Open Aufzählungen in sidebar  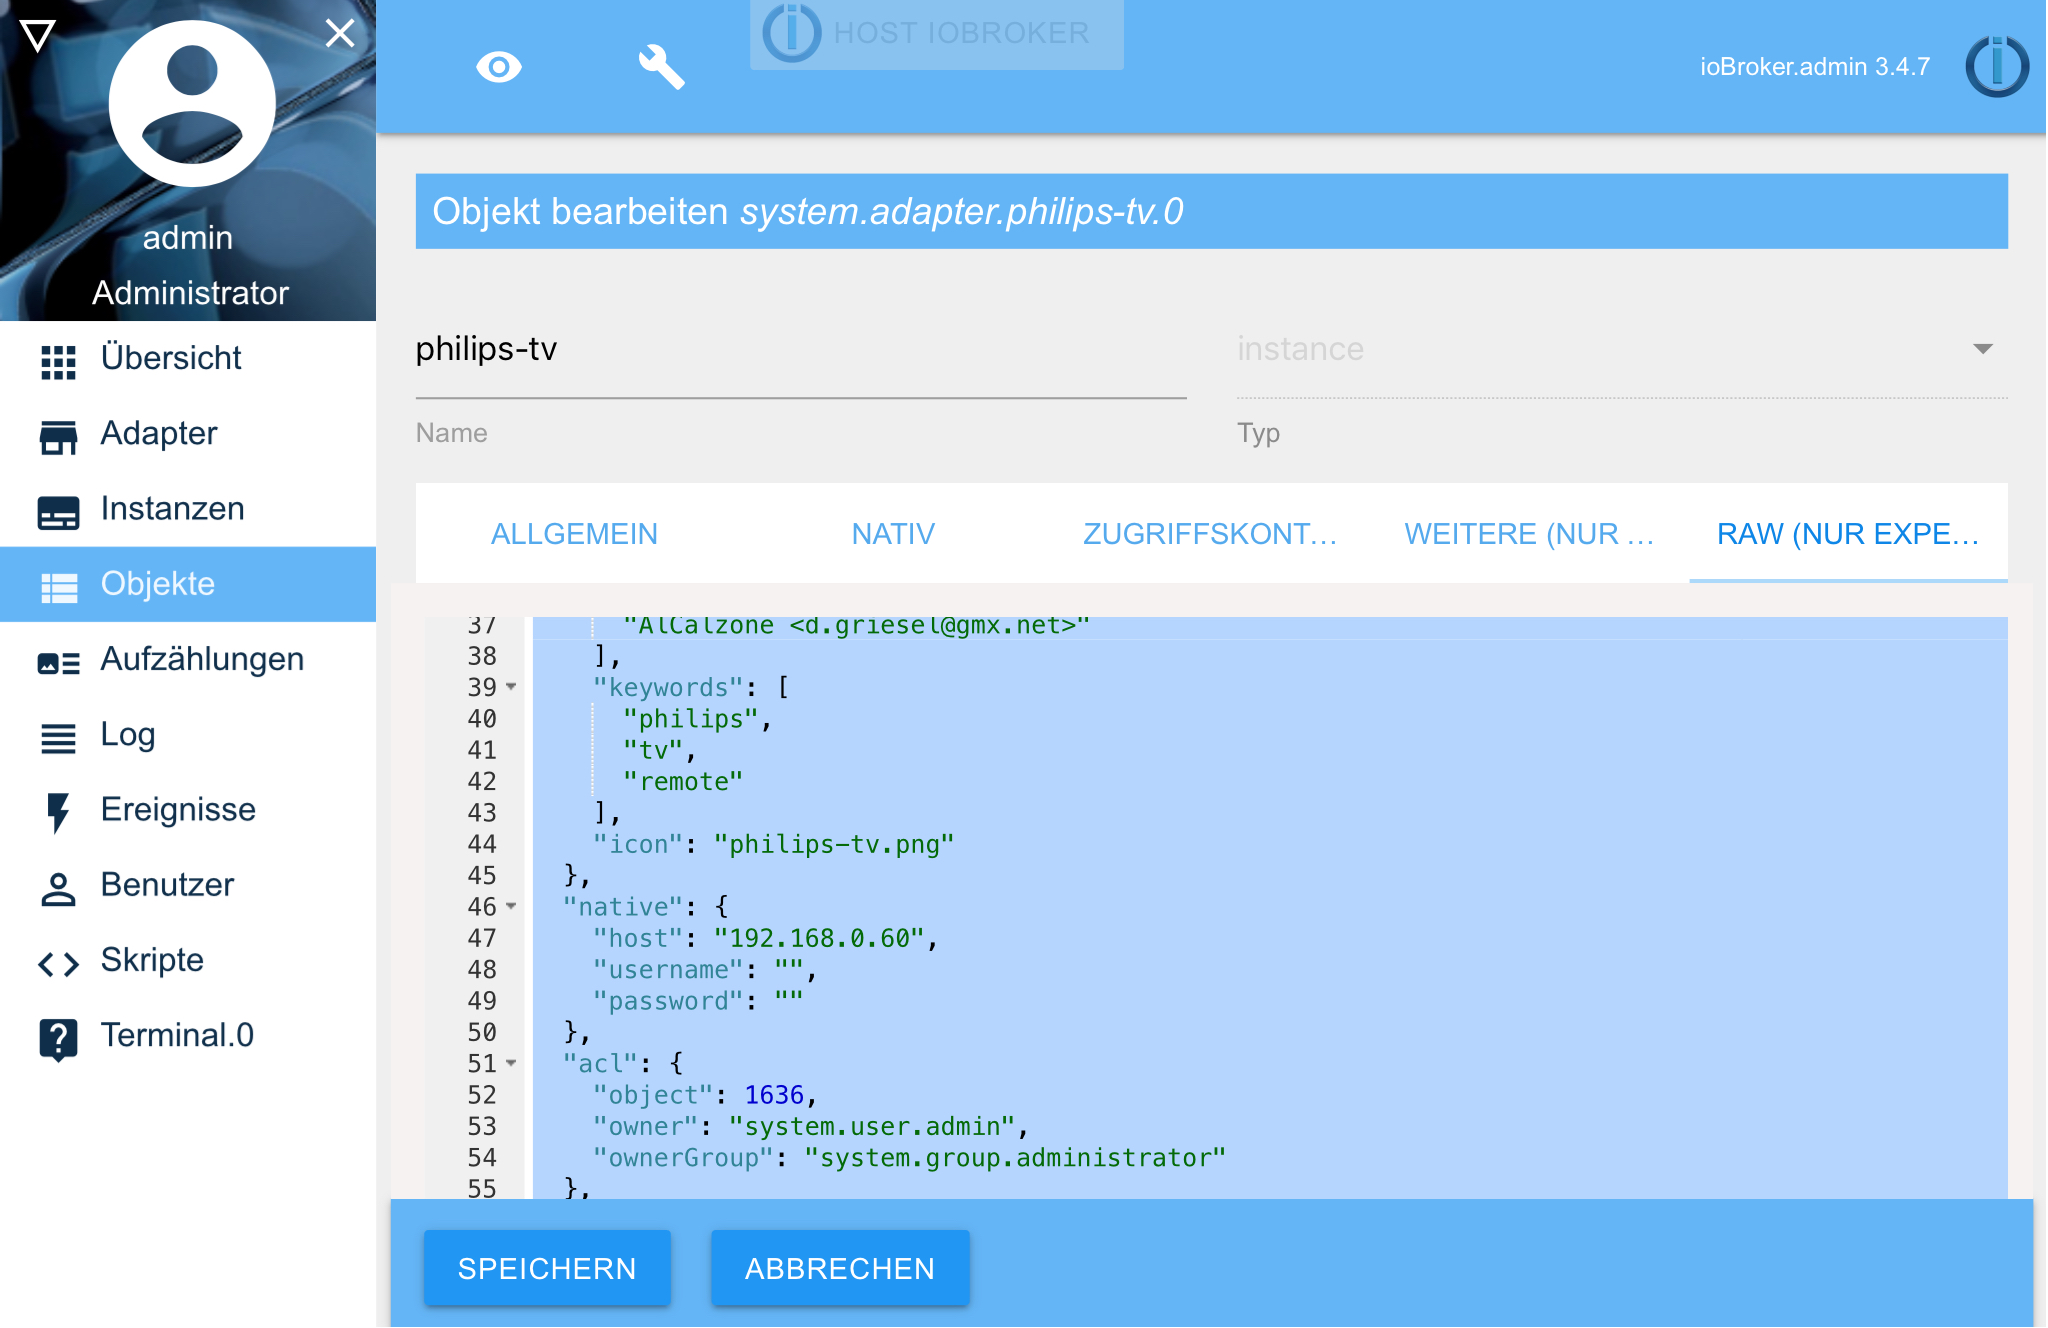188,659
